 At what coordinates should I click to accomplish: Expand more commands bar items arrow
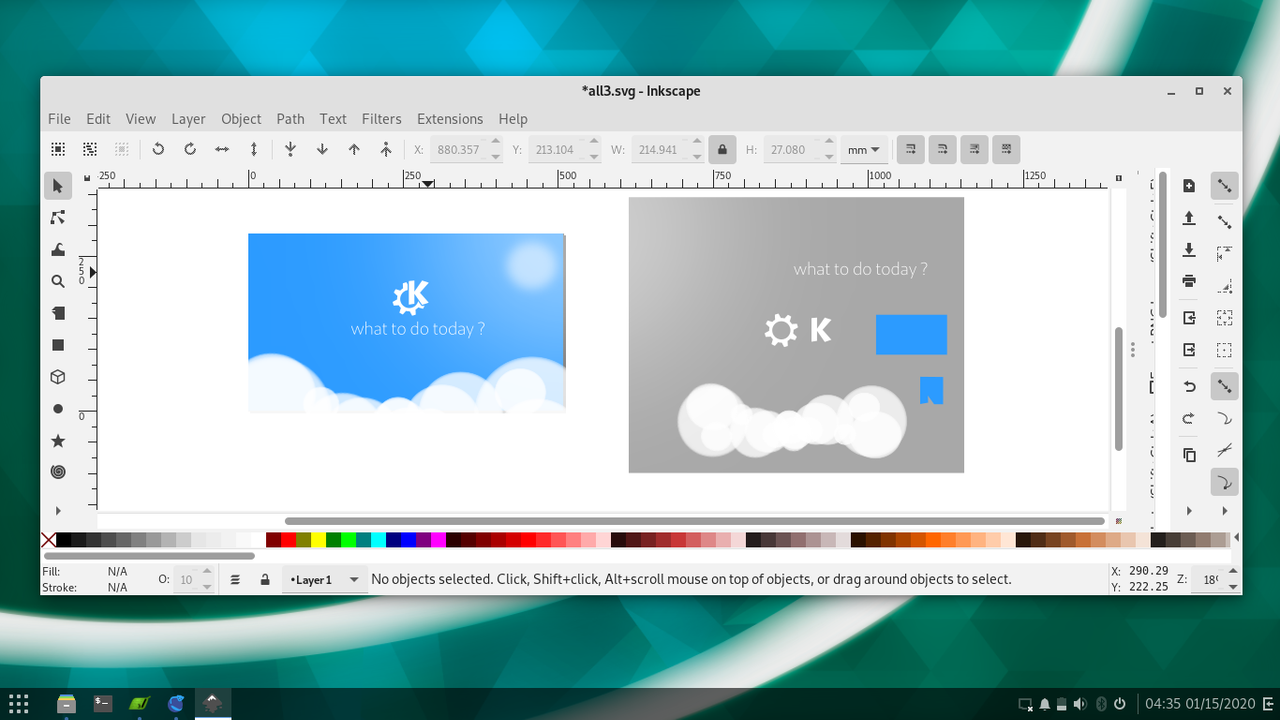click(1189, 511)
